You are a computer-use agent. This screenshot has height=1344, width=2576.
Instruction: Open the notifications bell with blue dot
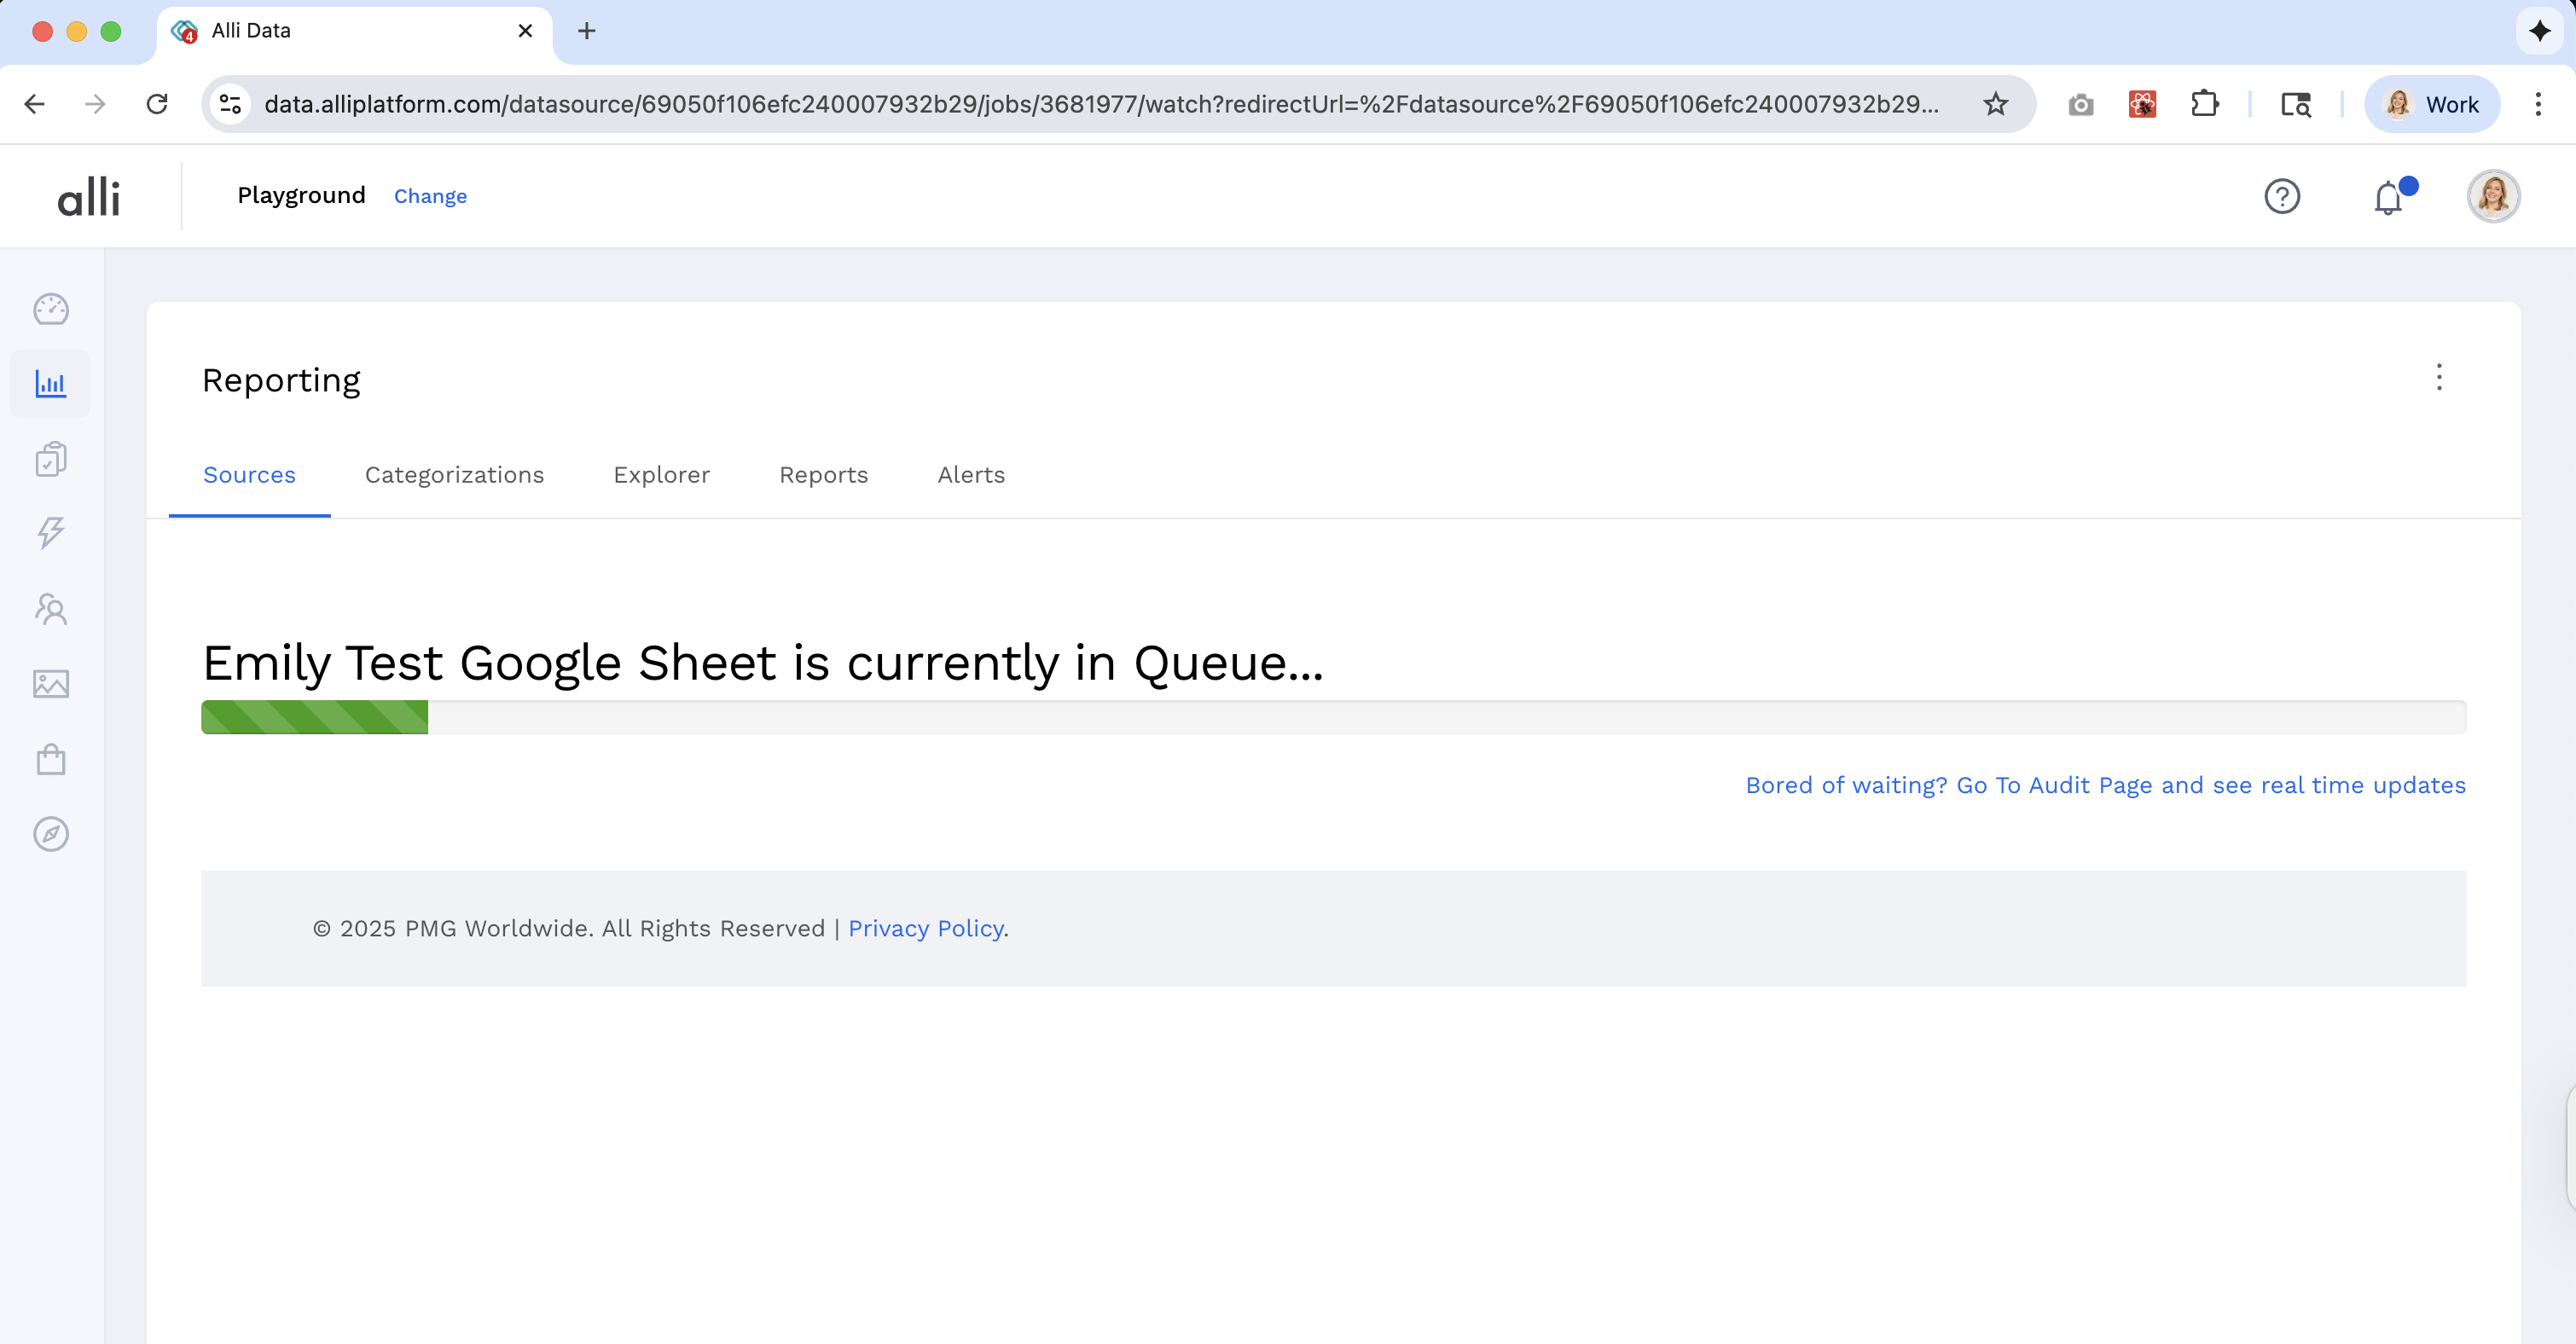(2388, 196)
